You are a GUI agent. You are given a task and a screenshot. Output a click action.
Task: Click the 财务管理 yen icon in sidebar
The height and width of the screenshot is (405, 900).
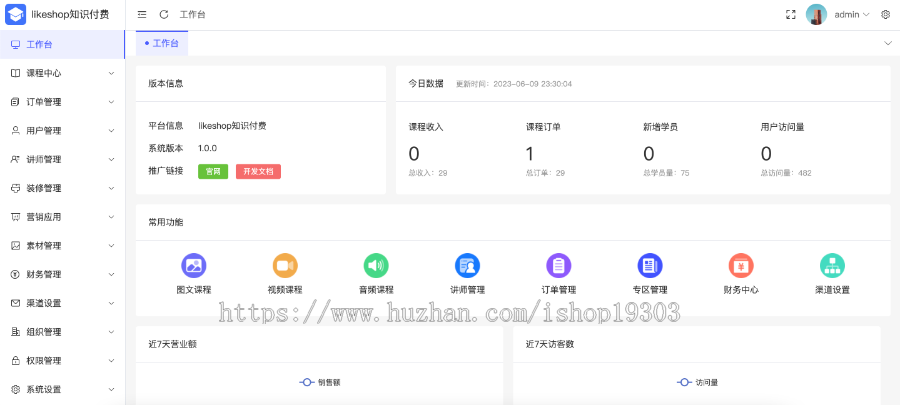pos(15,274)
